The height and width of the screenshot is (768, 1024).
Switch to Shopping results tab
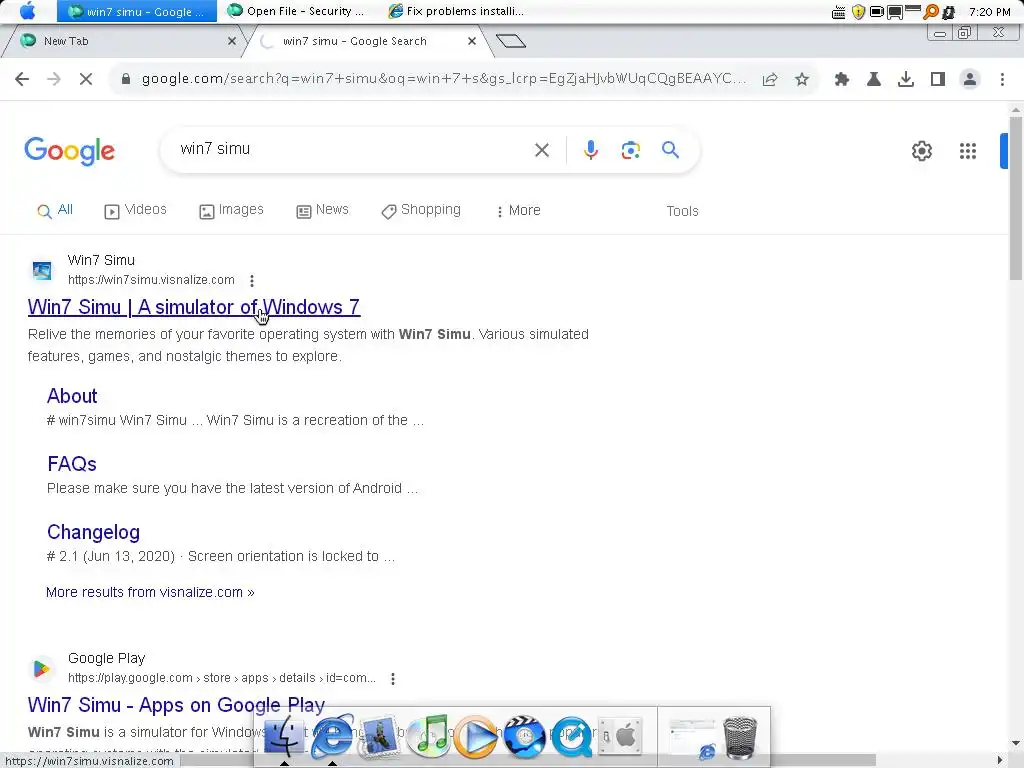(x=421, y=210)
